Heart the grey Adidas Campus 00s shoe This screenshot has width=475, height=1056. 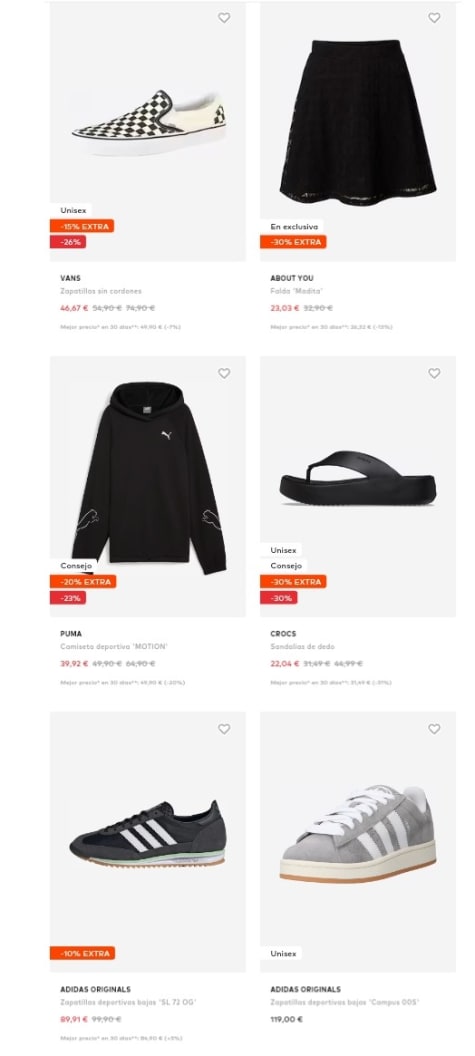[434, 729]
